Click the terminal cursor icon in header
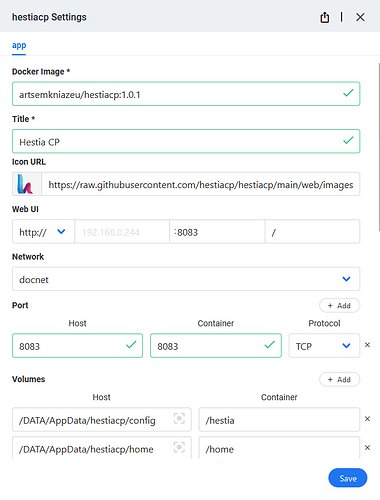Screen dimensions: 380x500 (341, 17)
